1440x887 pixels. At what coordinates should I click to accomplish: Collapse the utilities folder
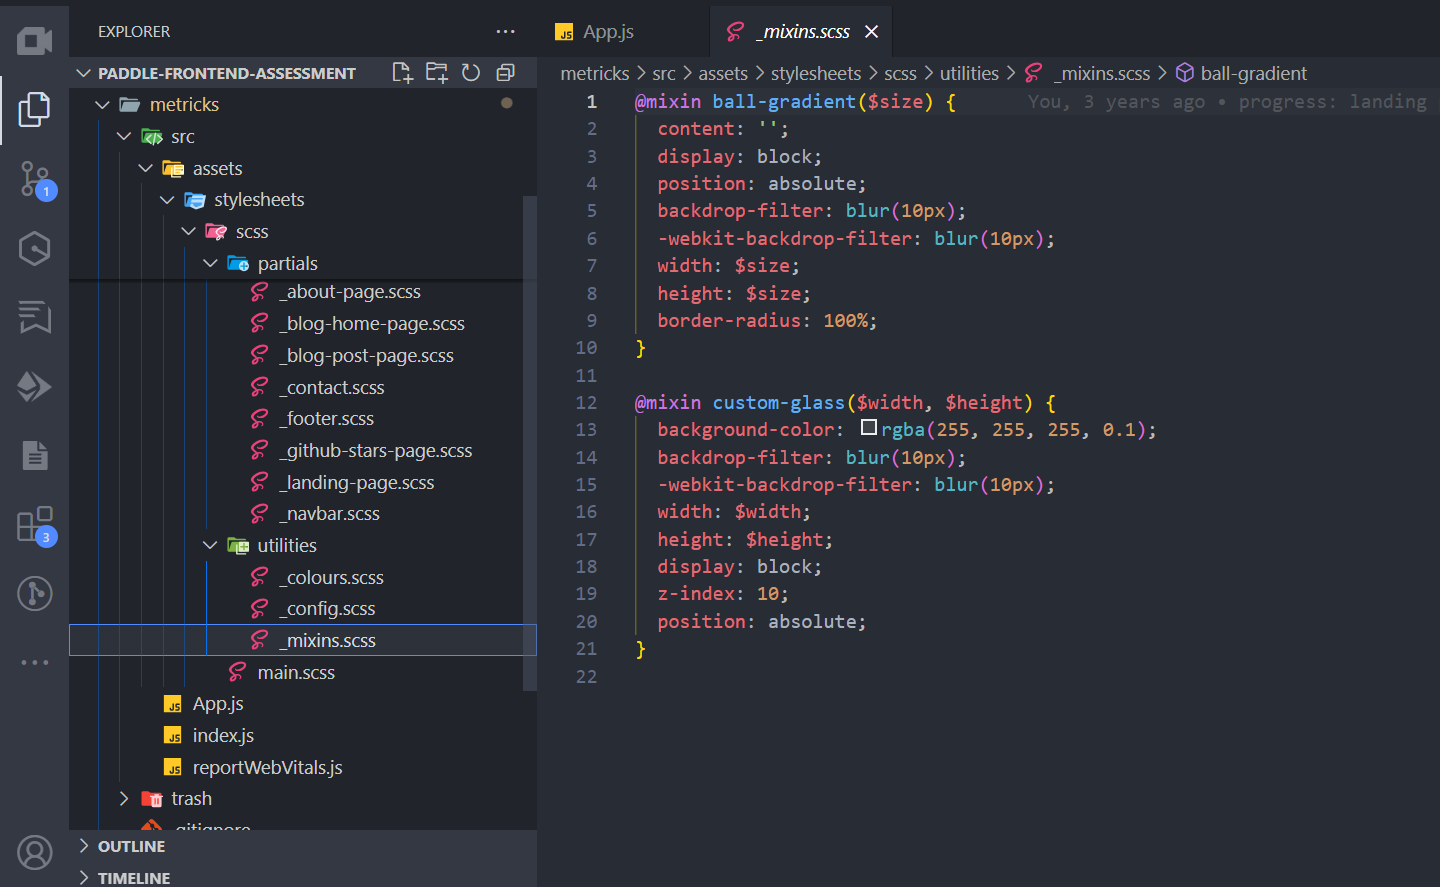pyautogui.click(x=210, y=546)
